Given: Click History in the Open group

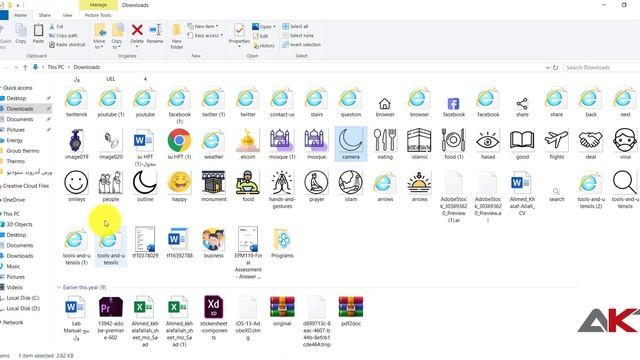Looking at the screenshot, I should (264, 46).
